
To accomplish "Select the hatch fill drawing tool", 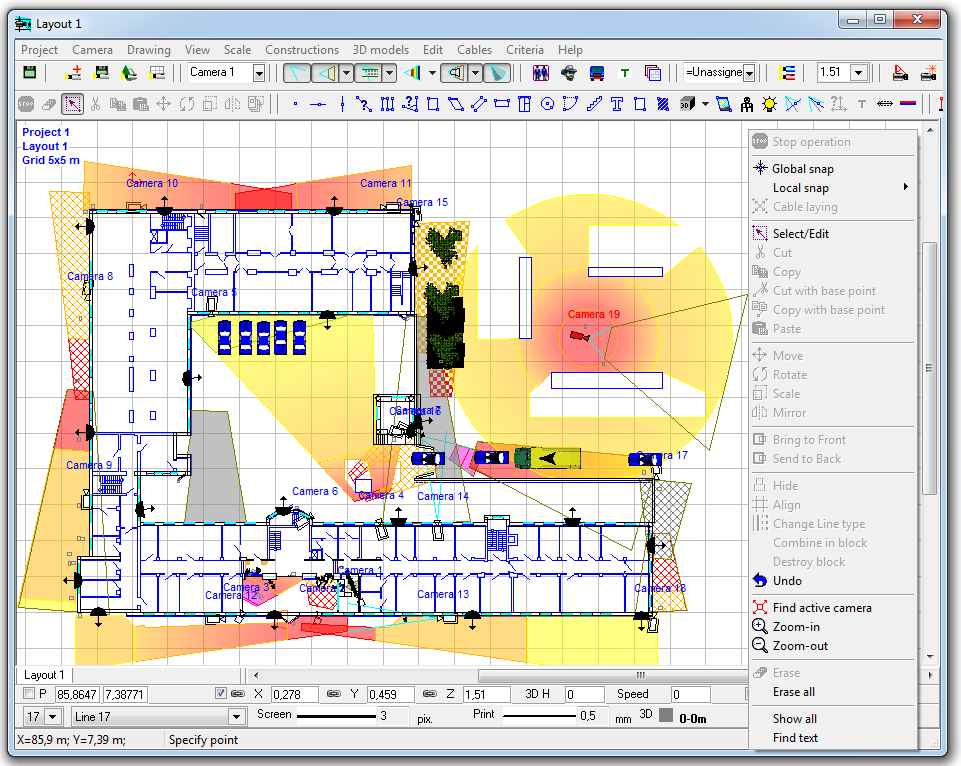I will point(663,104).
